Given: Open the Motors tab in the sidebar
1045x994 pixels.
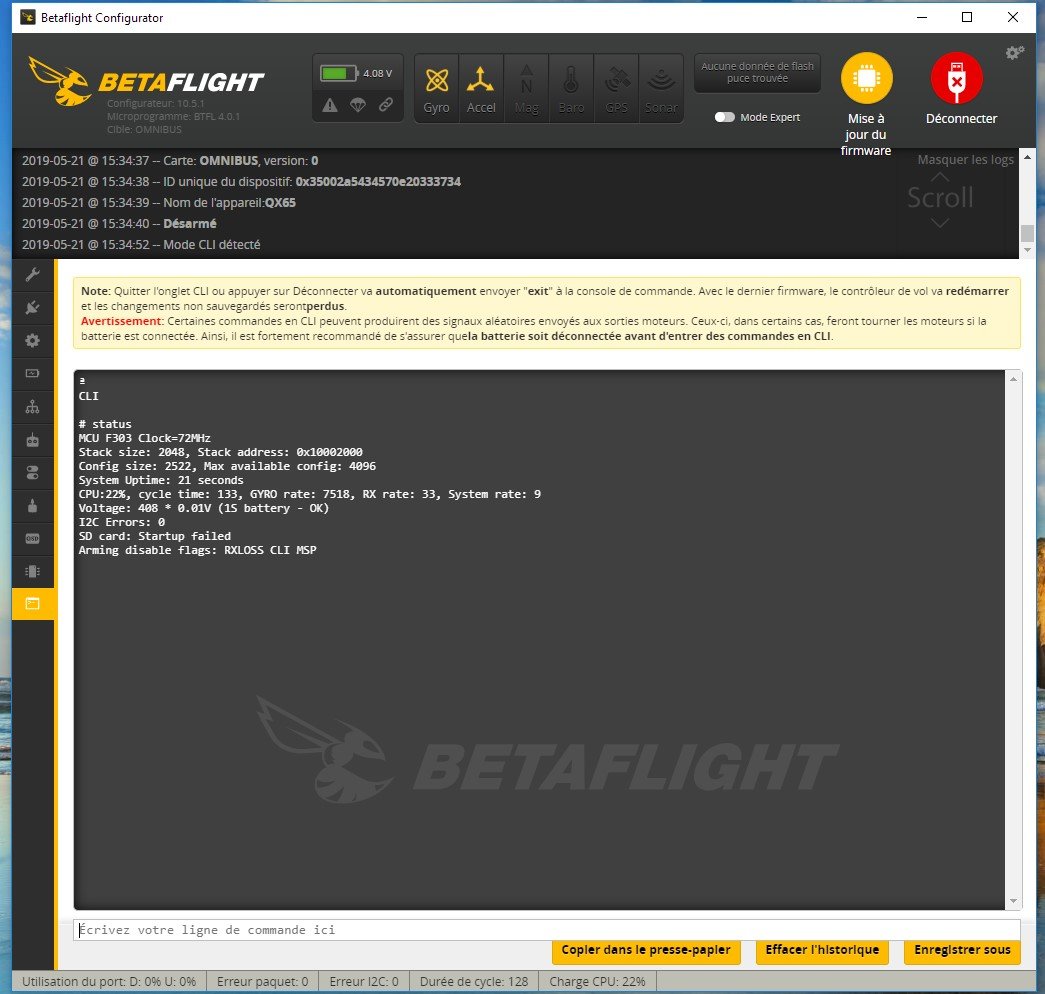Looking at the screenshot, I should (x=32, y=505).
